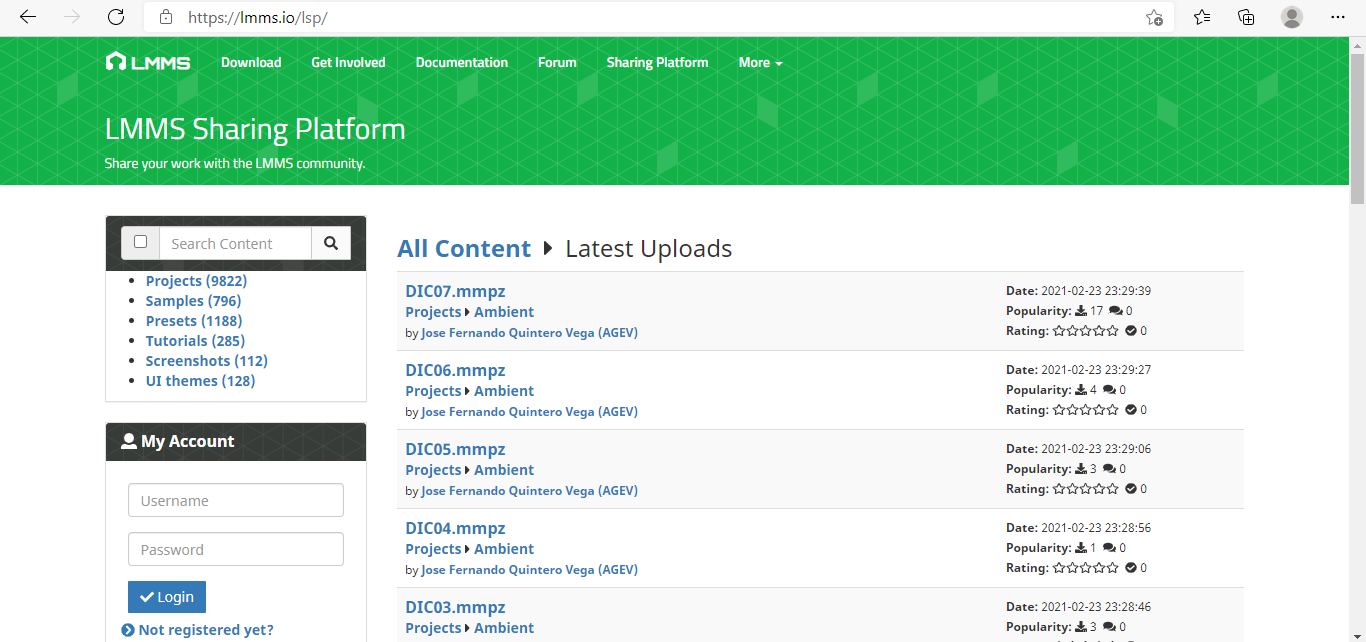Screen dimensions: 1366x642
Task: Click the rating stars for DIC07.mmpz
Action: pos(1085,331)
